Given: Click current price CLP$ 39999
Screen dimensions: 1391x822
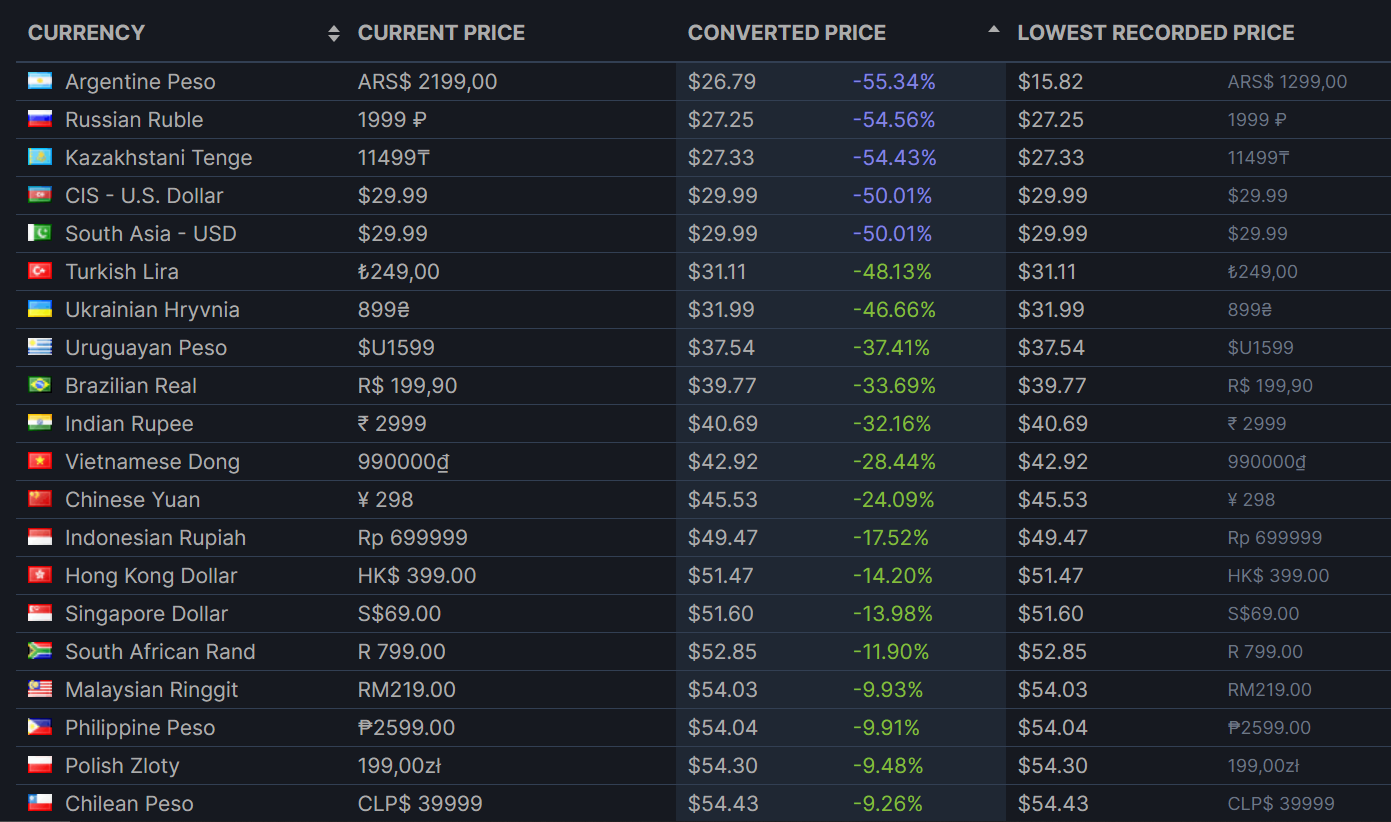Looking at the screenshot, I should [x=420, y=804].
